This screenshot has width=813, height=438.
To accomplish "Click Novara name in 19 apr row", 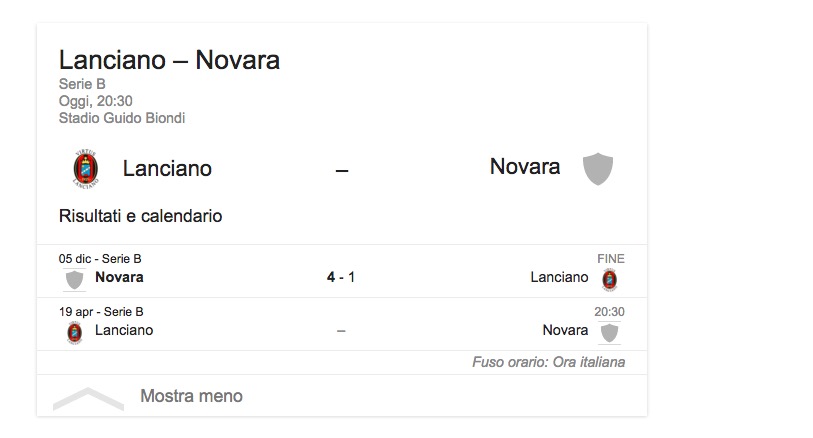I will (x=565, y=330).
